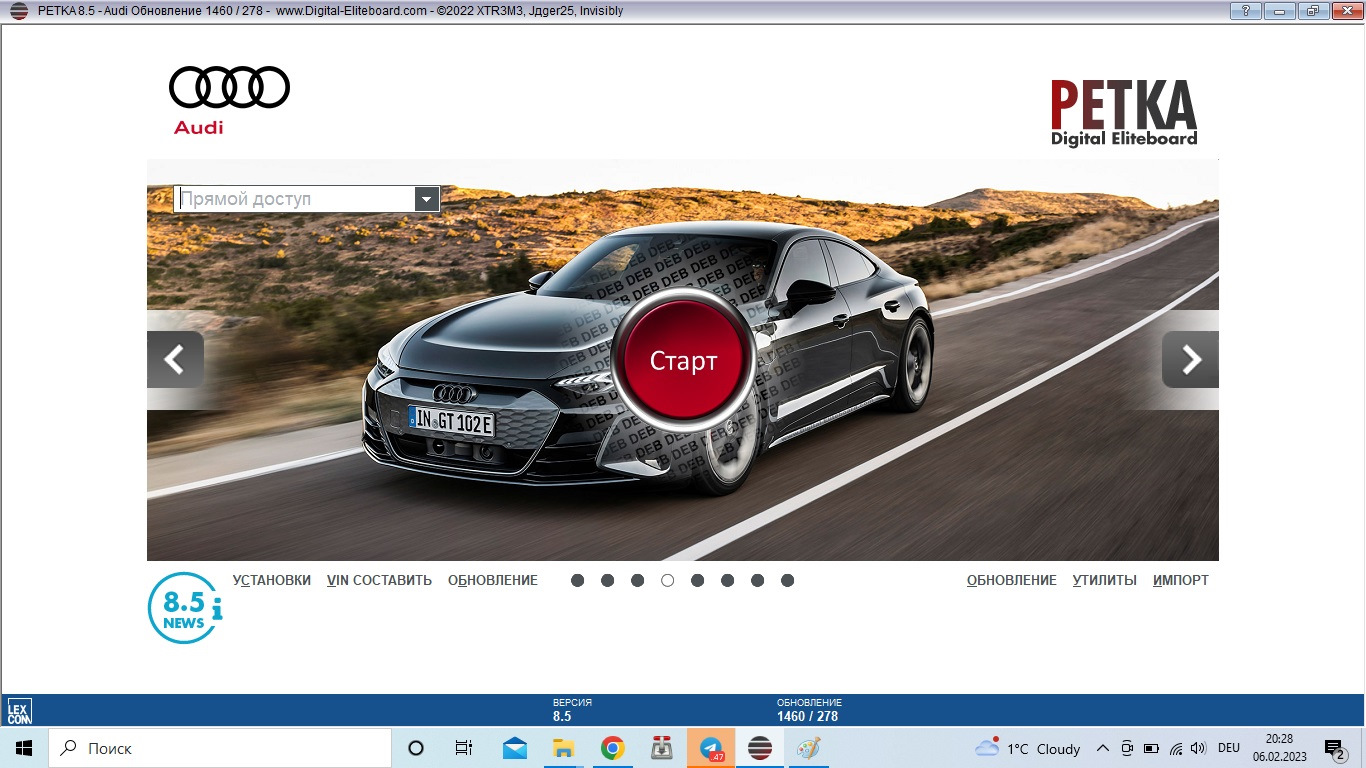Image resolution: width=1366 pixels, height=768 pixels.
Task: Open Google Chrome from the taskbar
Action: click(x=613, y=748)
